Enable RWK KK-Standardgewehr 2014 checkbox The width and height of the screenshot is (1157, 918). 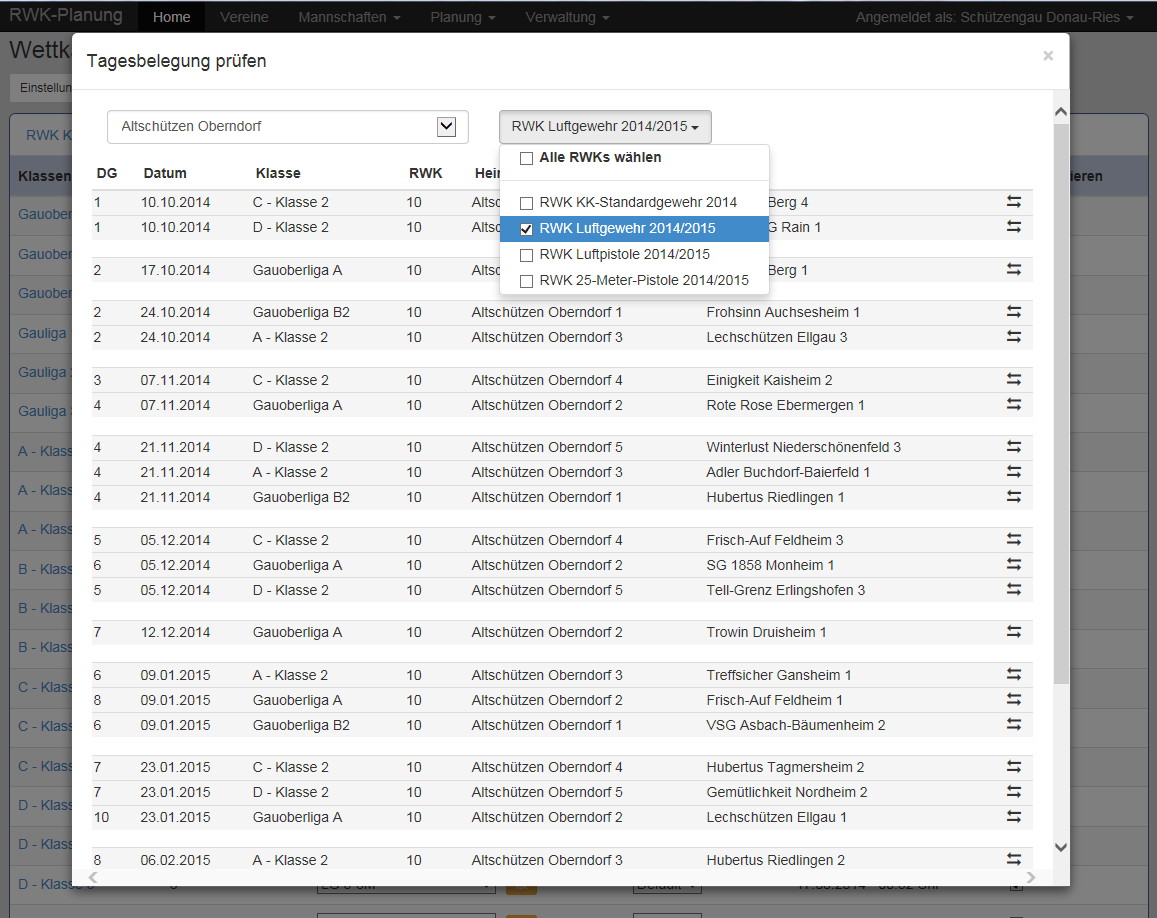526,203
